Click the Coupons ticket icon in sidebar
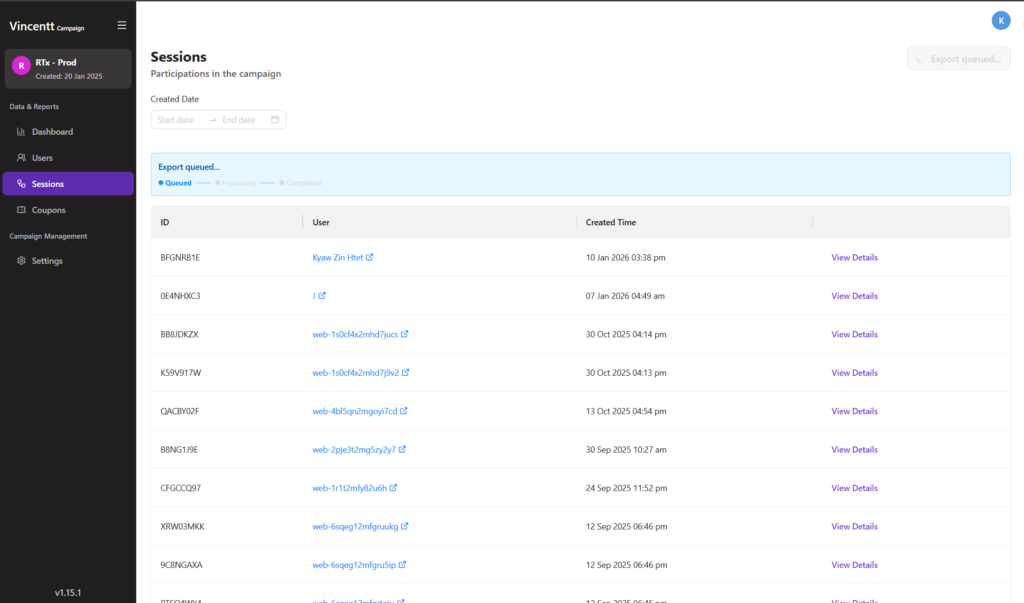 pos(22,210)
